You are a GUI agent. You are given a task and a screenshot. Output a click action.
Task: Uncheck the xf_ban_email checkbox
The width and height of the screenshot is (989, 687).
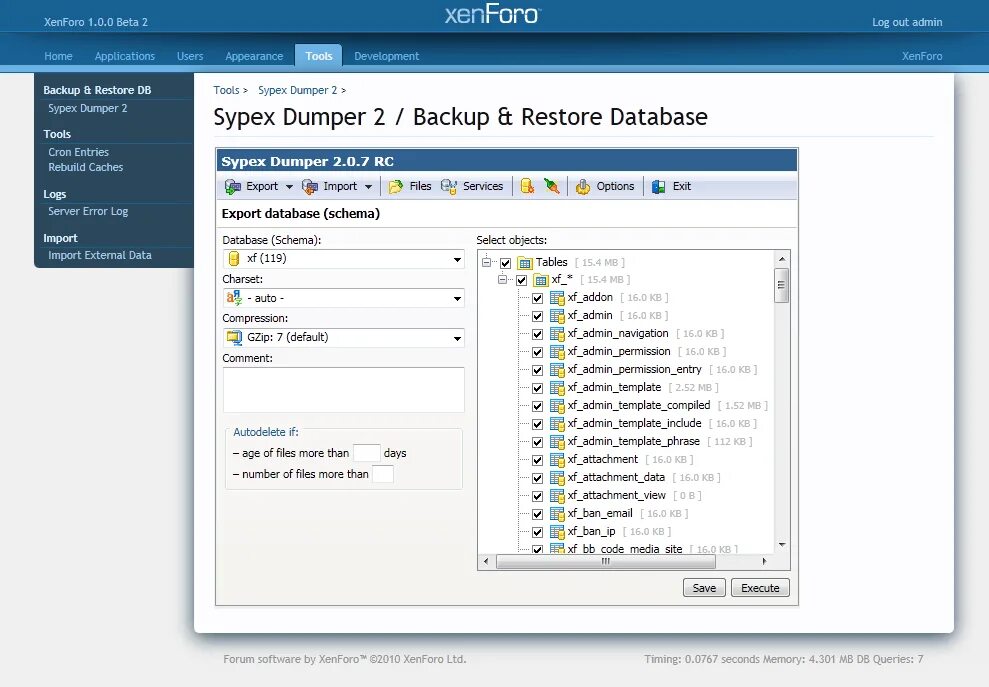coord(537,514)
